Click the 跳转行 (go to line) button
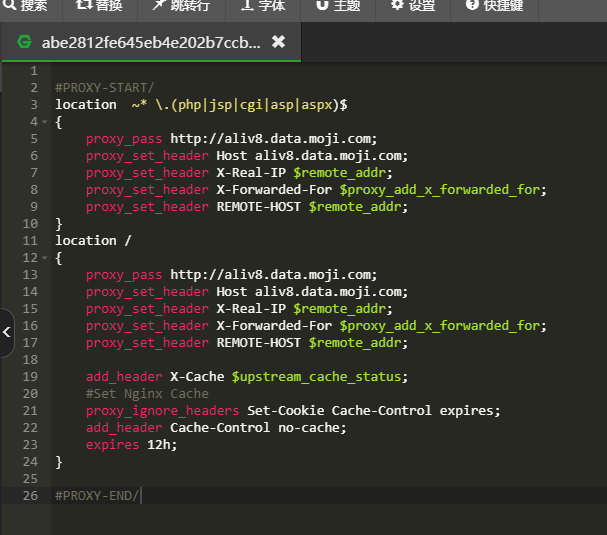This screenshot has height=535, width=607. (181, 6)
